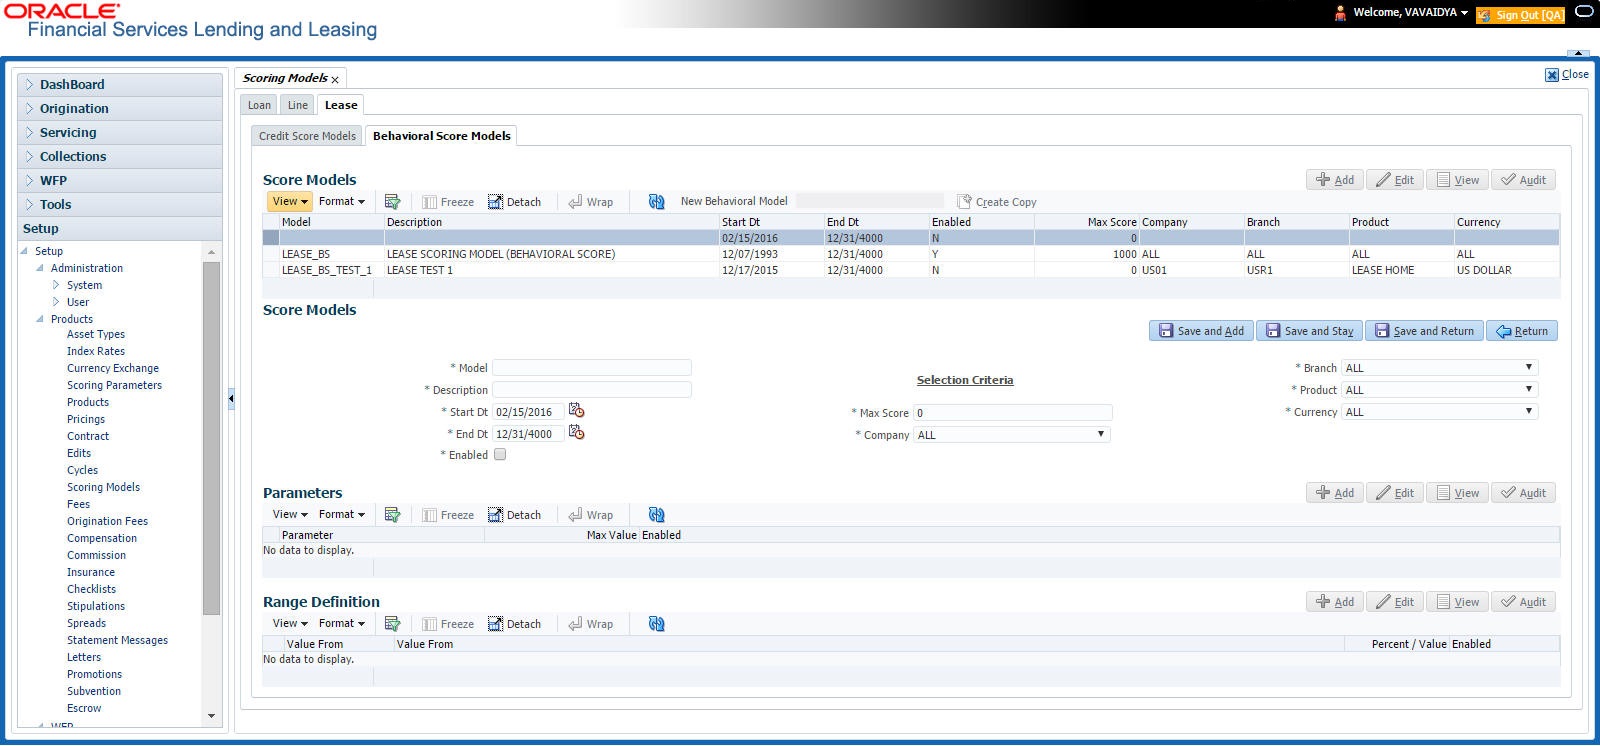Click View button in Score Models header
1600x746 pixels.
pyautogui.click(x=1457, y=180)
